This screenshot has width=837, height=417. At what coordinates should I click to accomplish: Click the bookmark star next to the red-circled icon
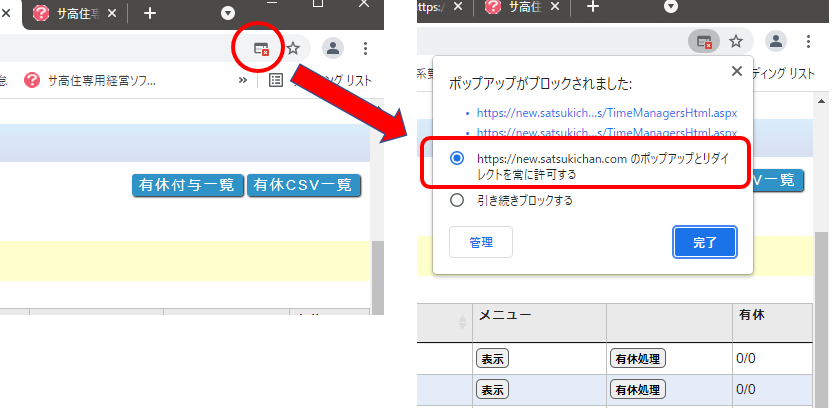pyautogui.click(x=294, y=48)
